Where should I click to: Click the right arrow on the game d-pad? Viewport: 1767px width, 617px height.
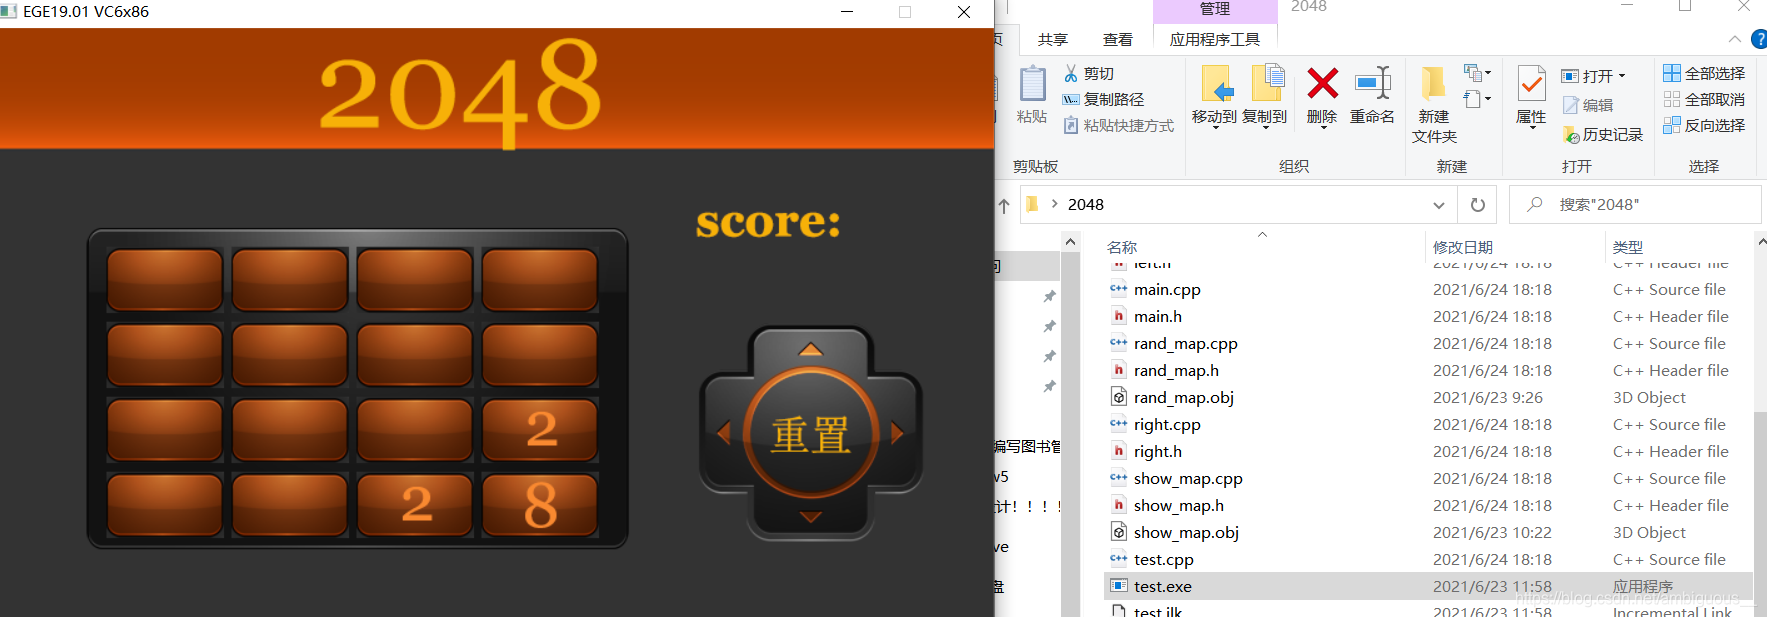[897, 433]
